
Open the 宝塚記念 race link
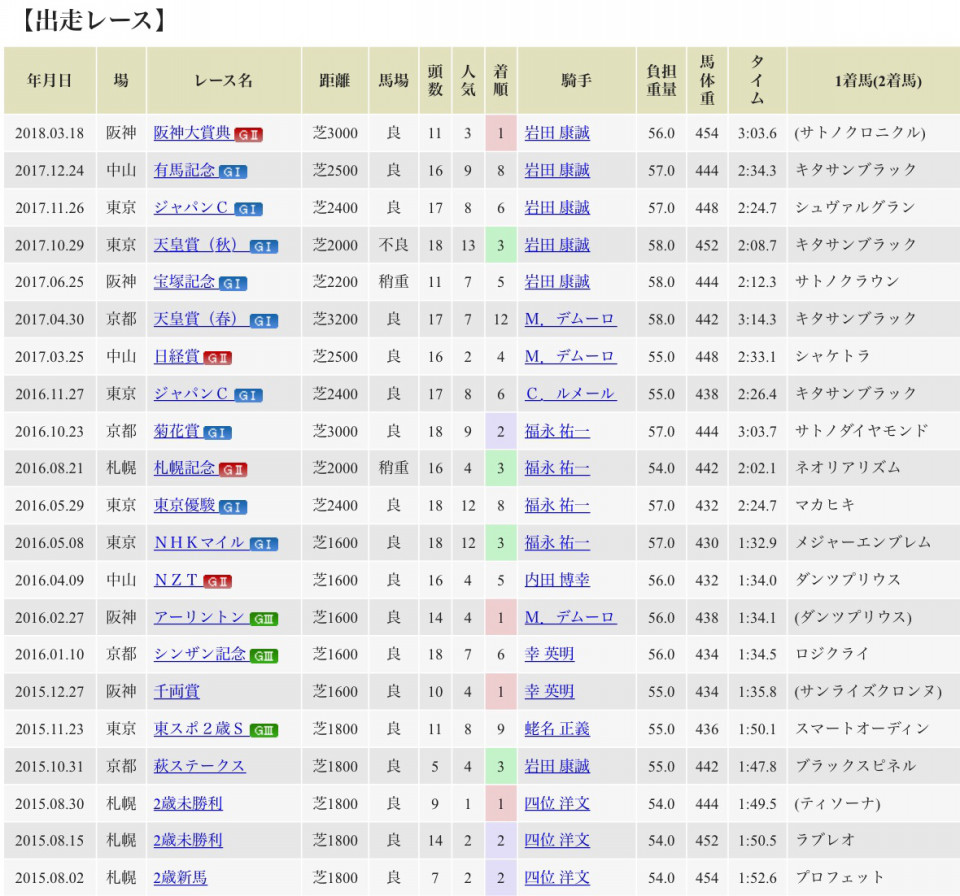point(184,282)
